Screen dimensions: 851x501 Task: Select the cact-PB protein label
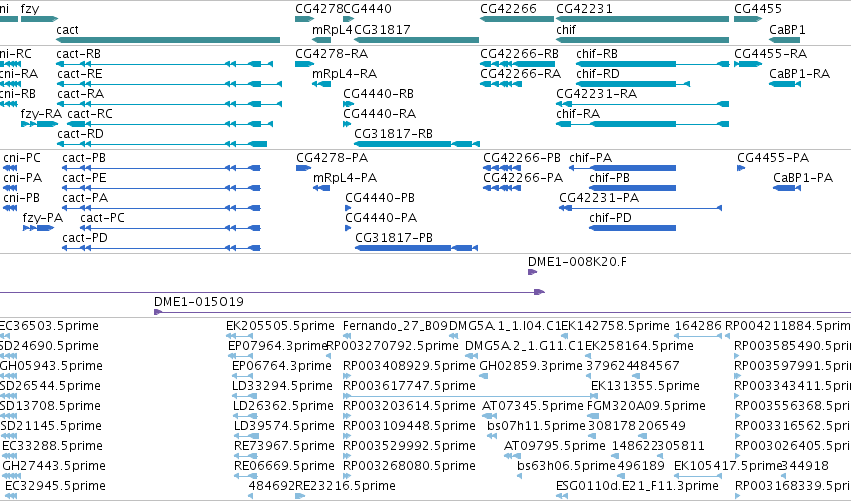point(84,158)
